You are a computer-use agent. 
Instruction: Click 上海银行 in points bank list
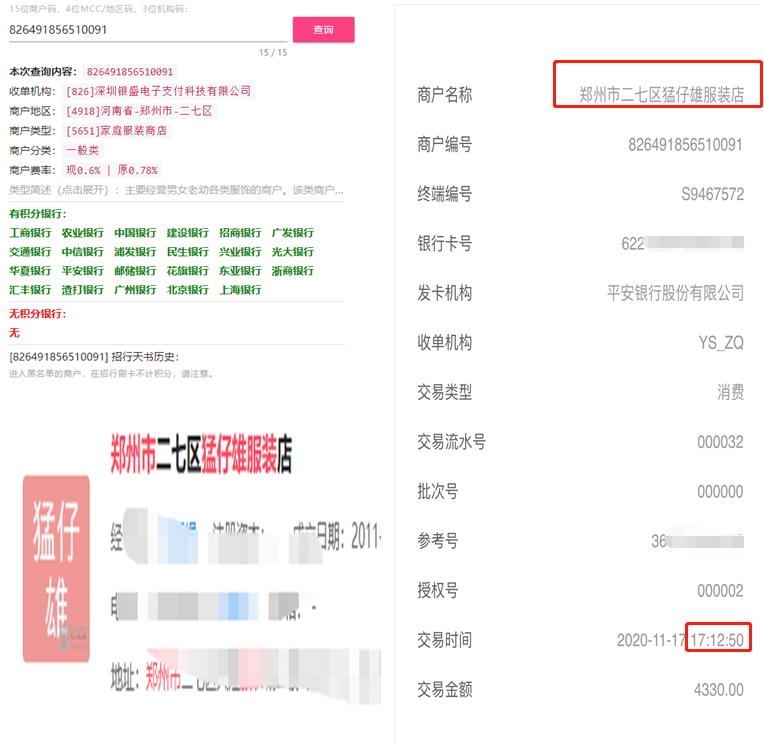pos(240,290)
